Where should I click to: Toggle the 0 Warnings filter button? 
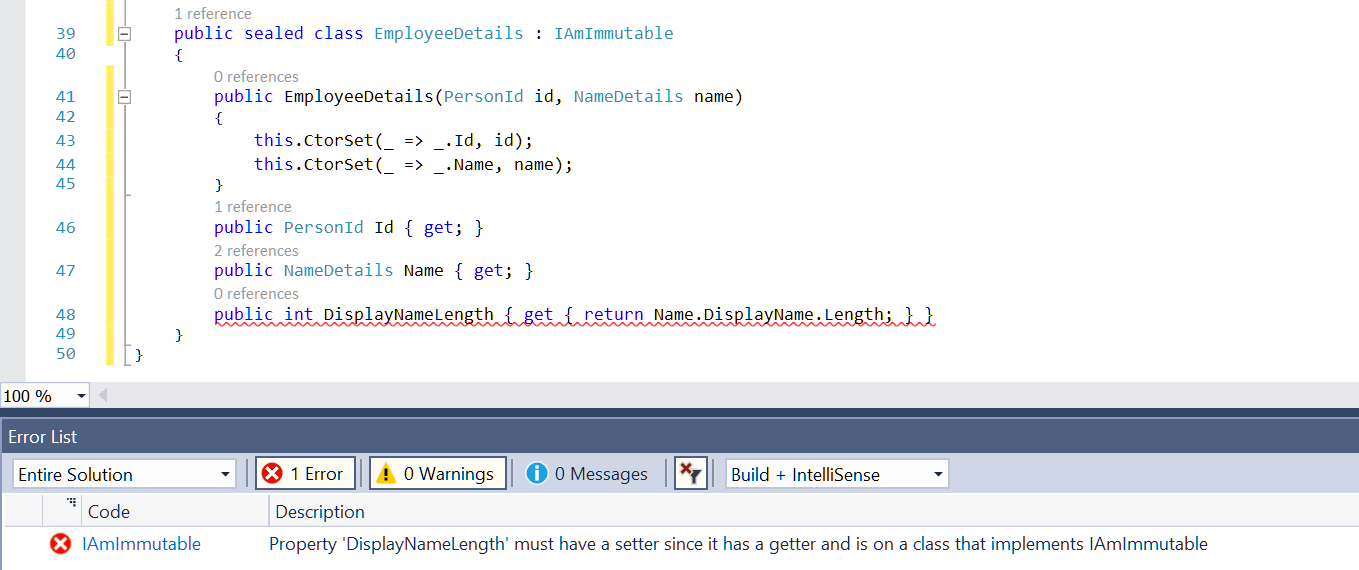tap(437, 474)
